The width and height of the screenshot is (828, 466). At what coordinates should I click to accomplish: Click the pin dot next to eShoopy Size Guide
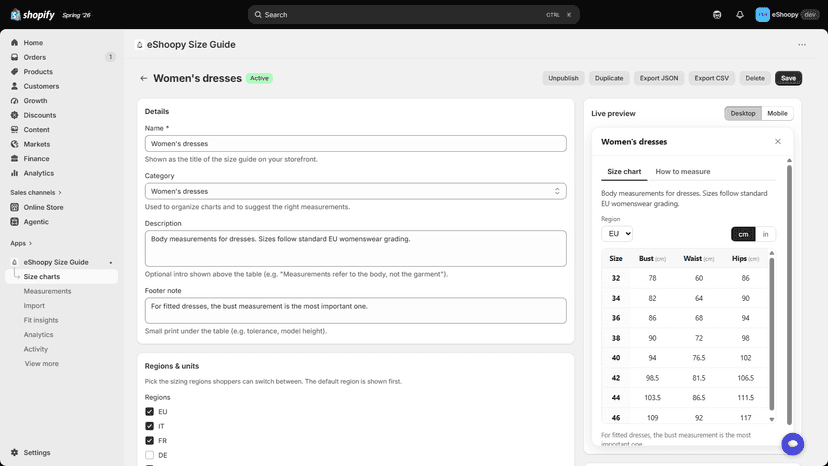point(110,263)
